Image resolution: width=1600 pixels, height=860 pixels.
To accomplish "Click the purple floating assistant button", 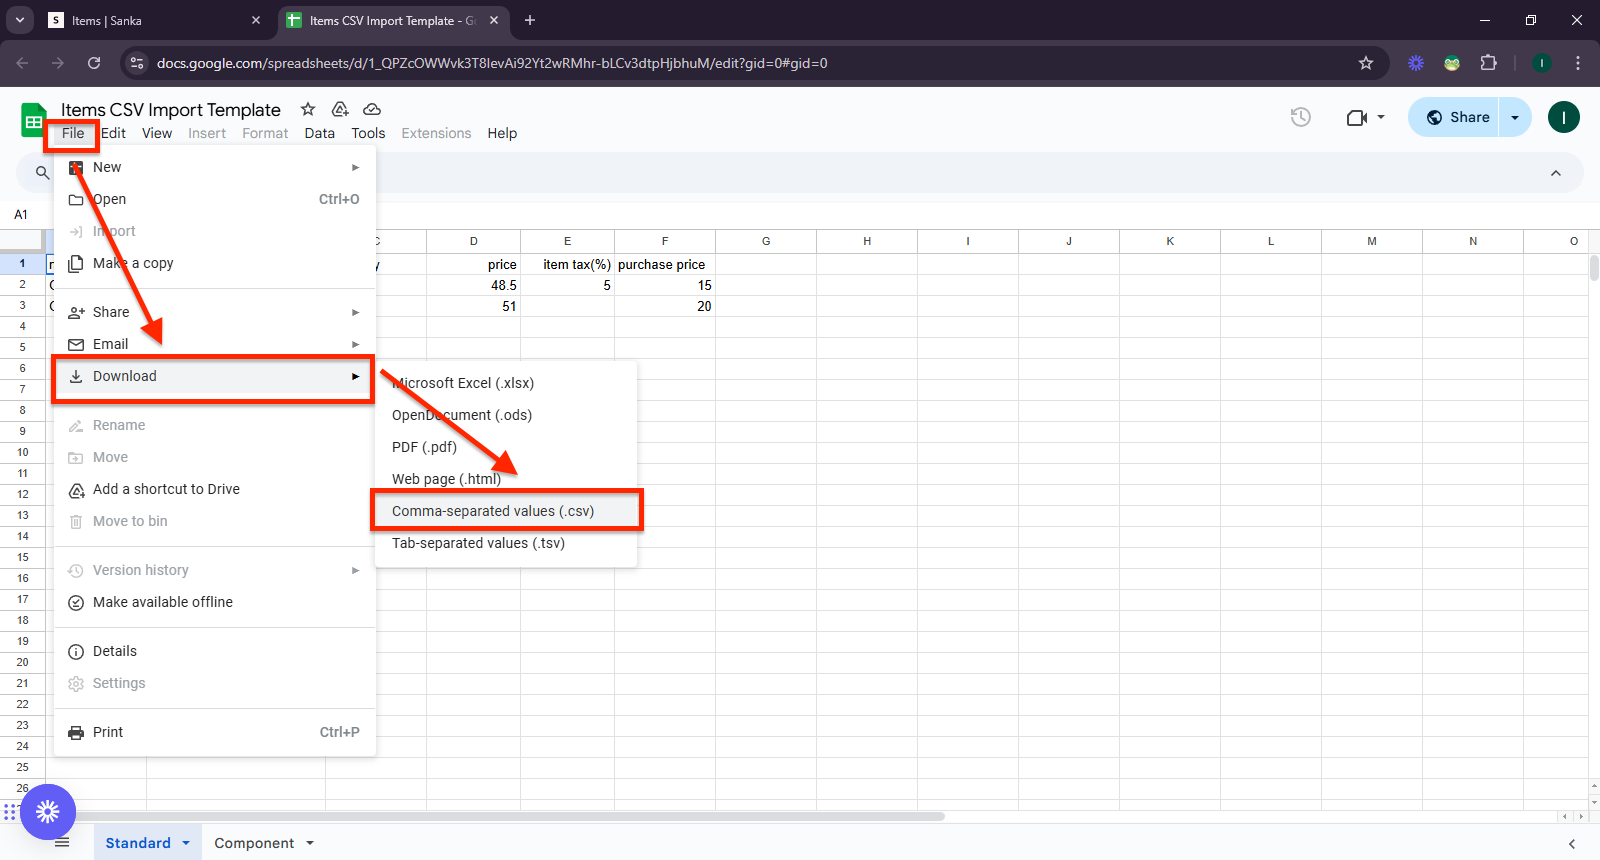I will 48,811.
